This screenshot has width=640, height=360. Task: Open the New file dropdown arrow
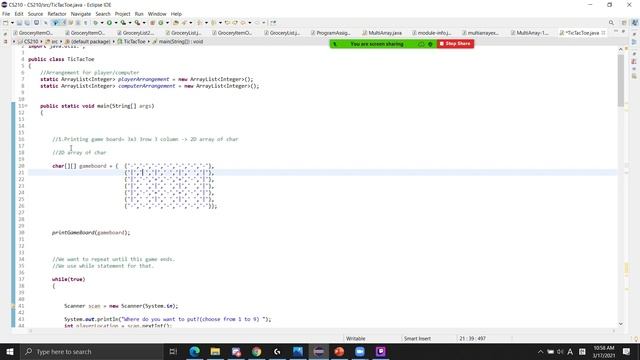(x=12, y=23)
